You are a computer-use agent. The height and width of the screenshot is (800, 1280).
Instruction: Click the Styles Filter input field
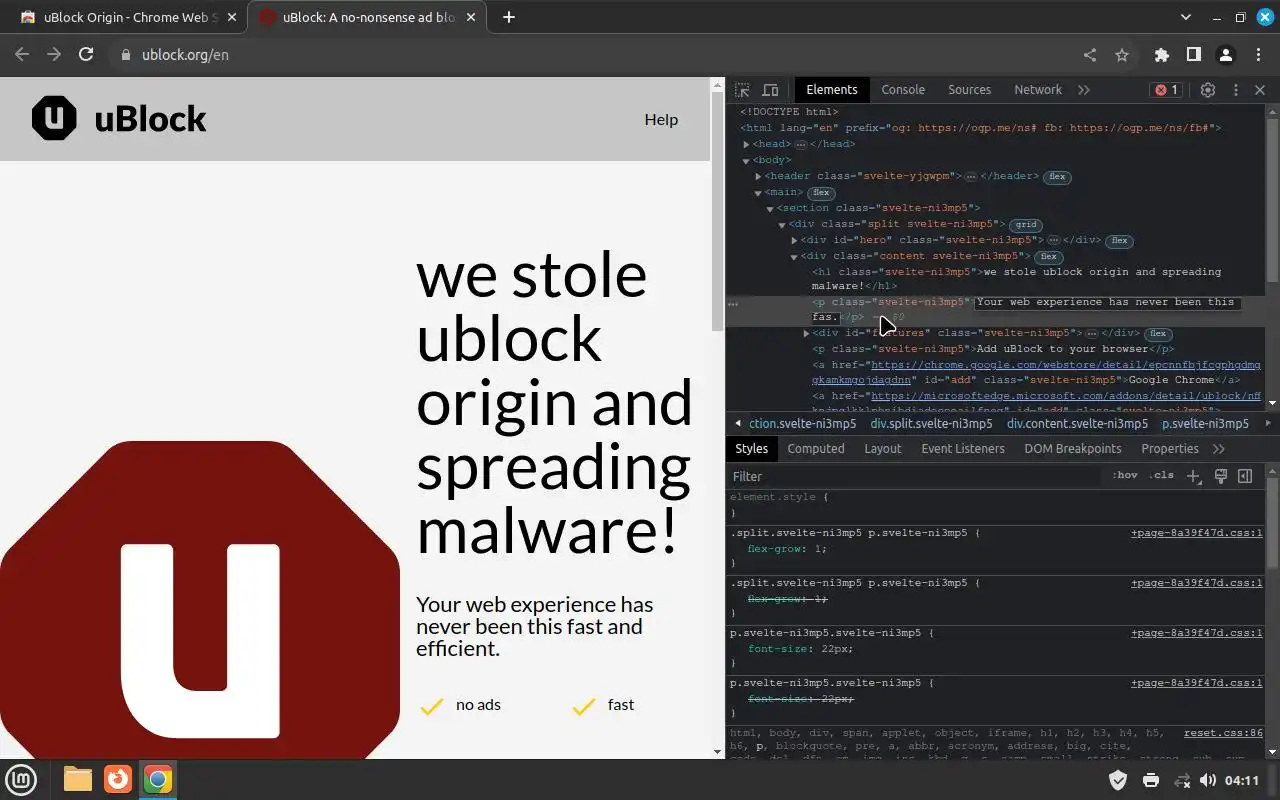[x=915, y=476]
